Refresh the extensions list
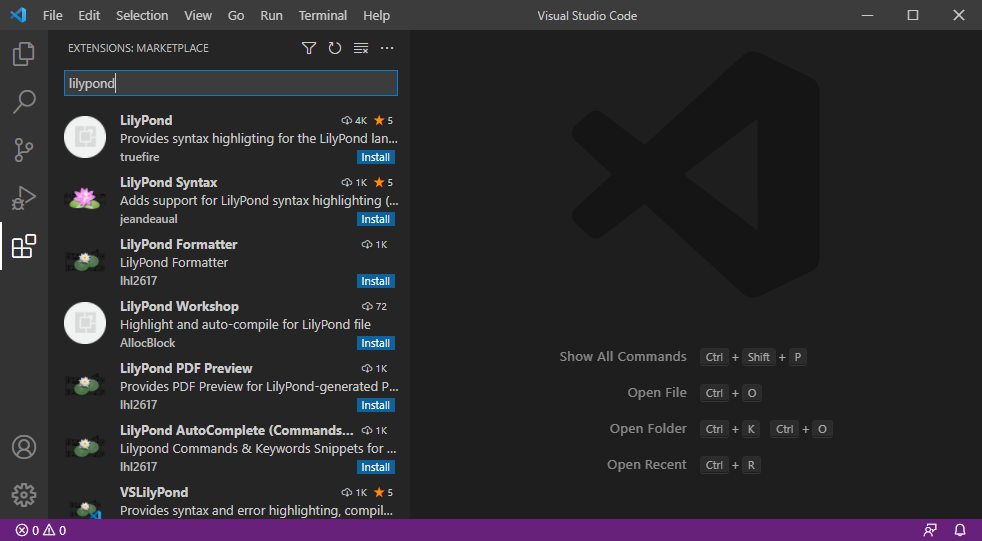 [x=335, y=48]
